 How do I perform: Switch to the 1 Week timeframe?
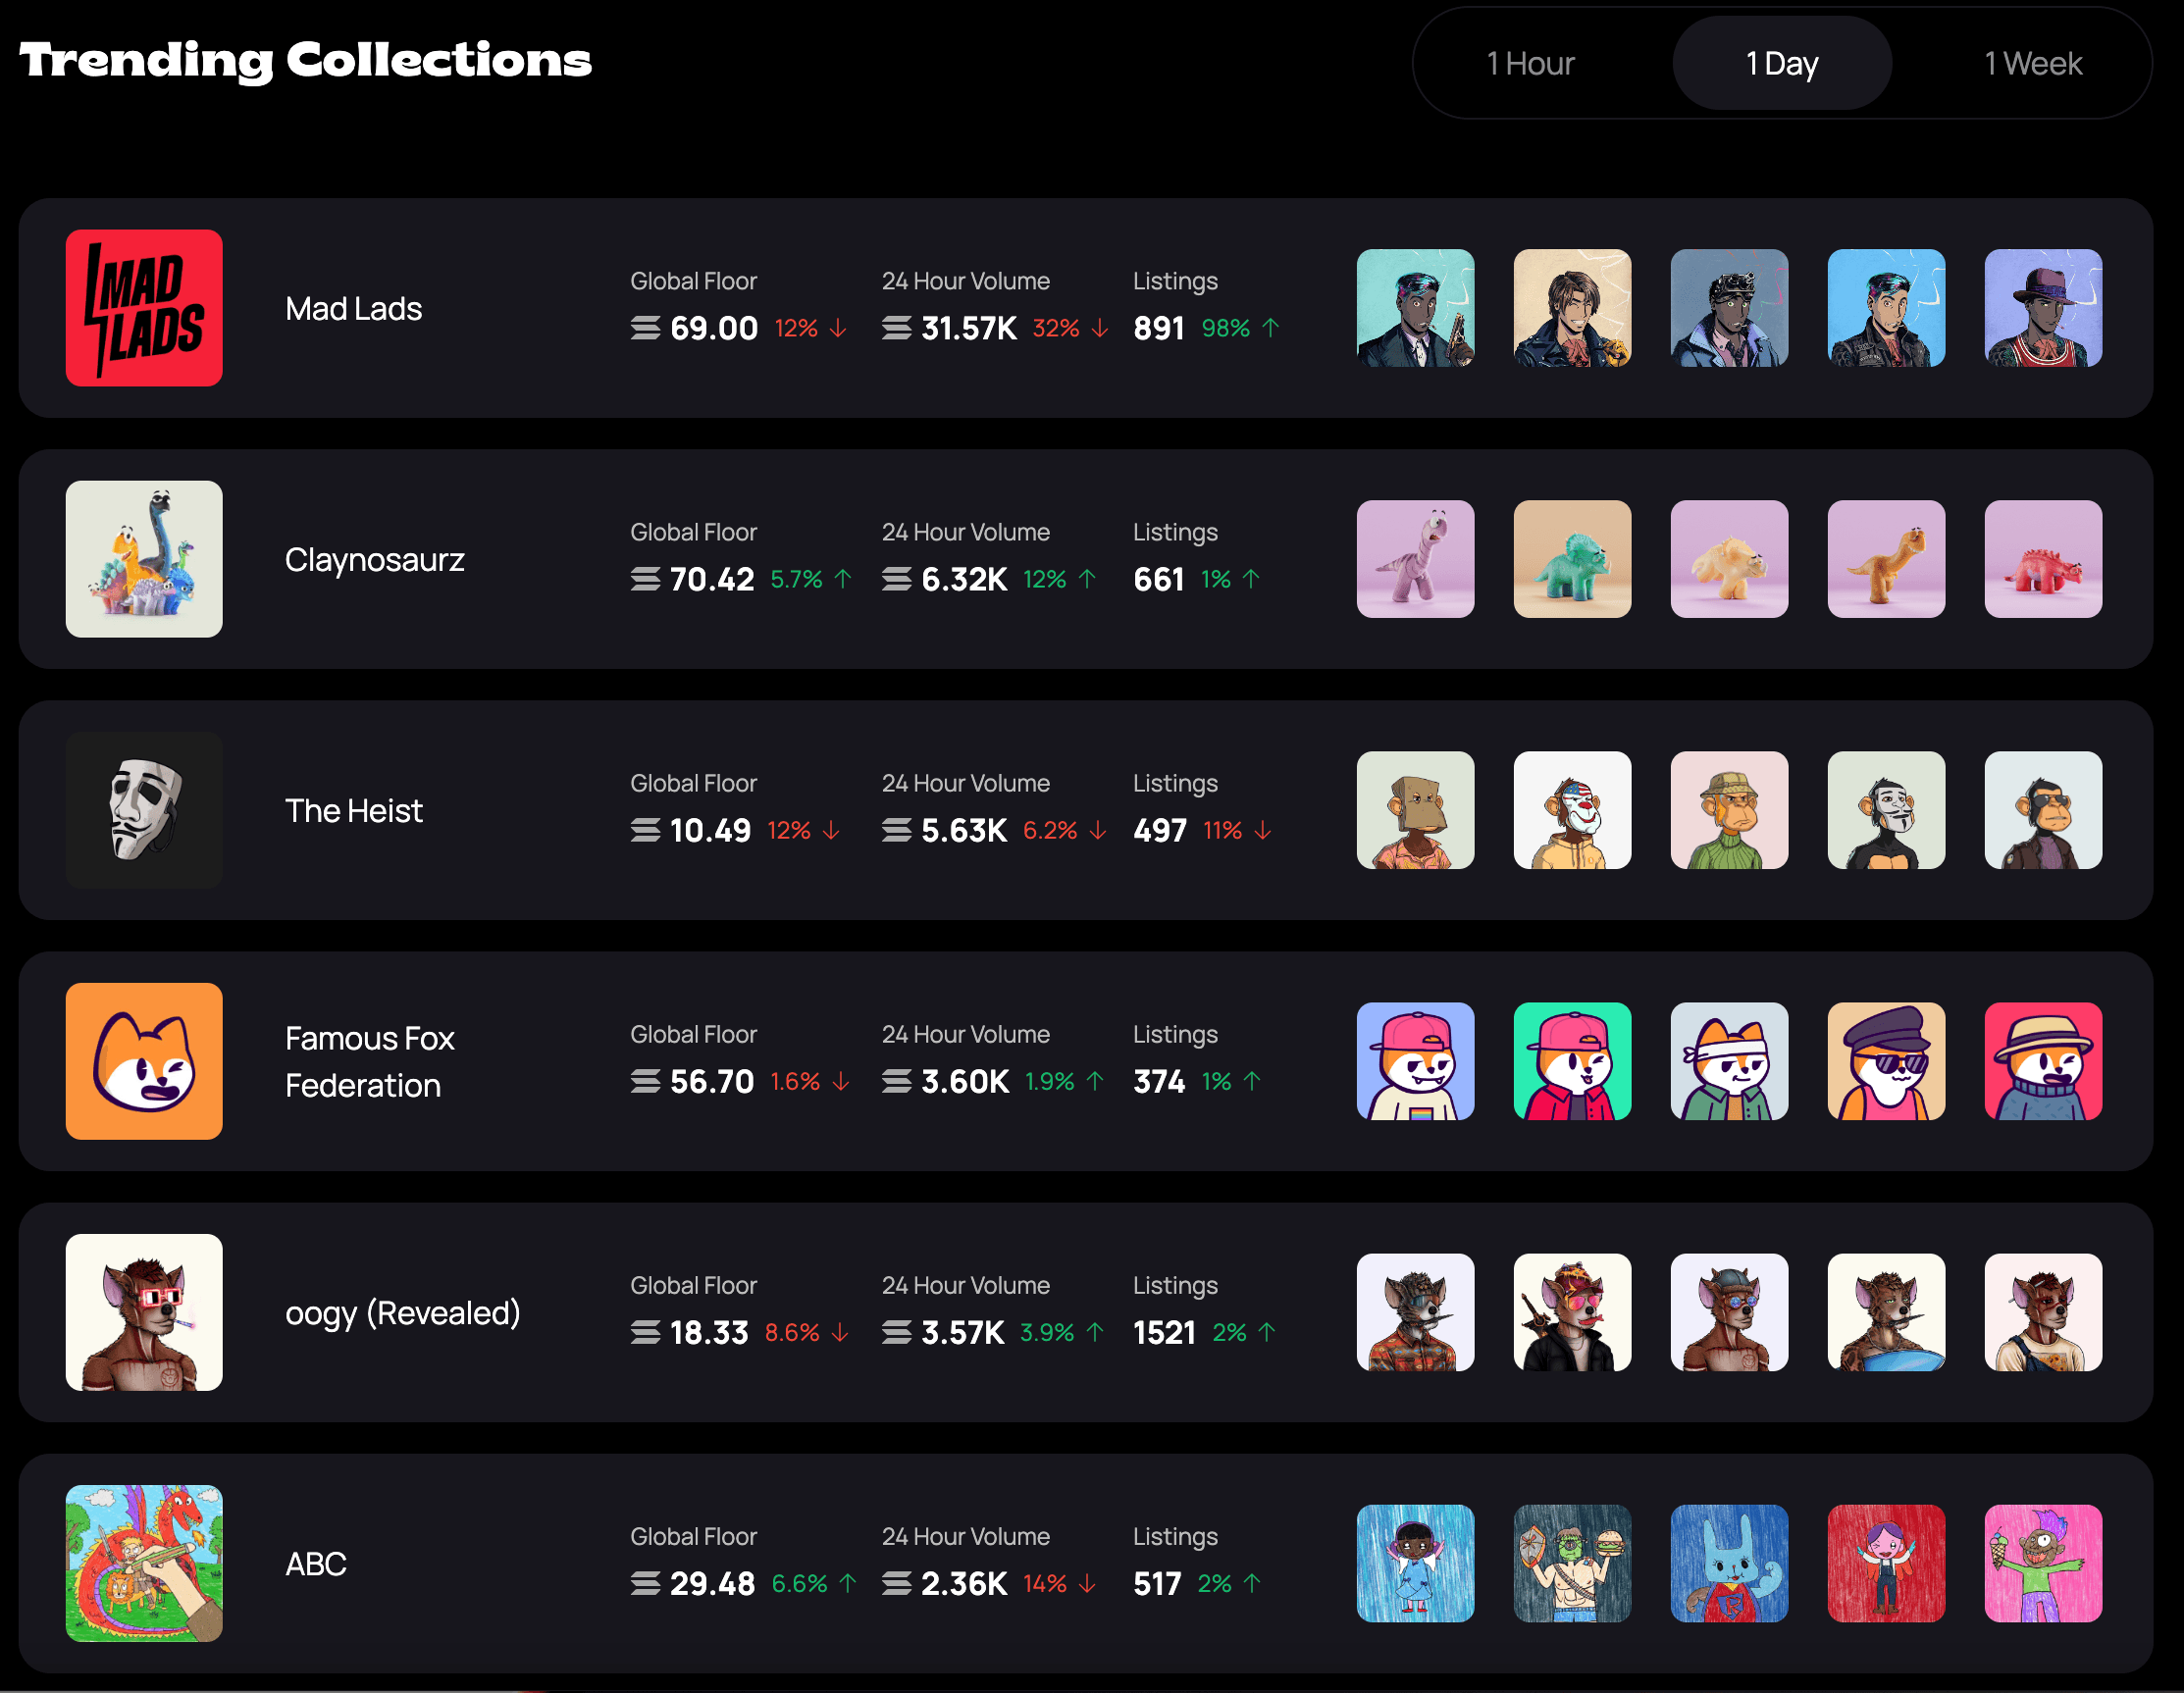click(2032, 63)
